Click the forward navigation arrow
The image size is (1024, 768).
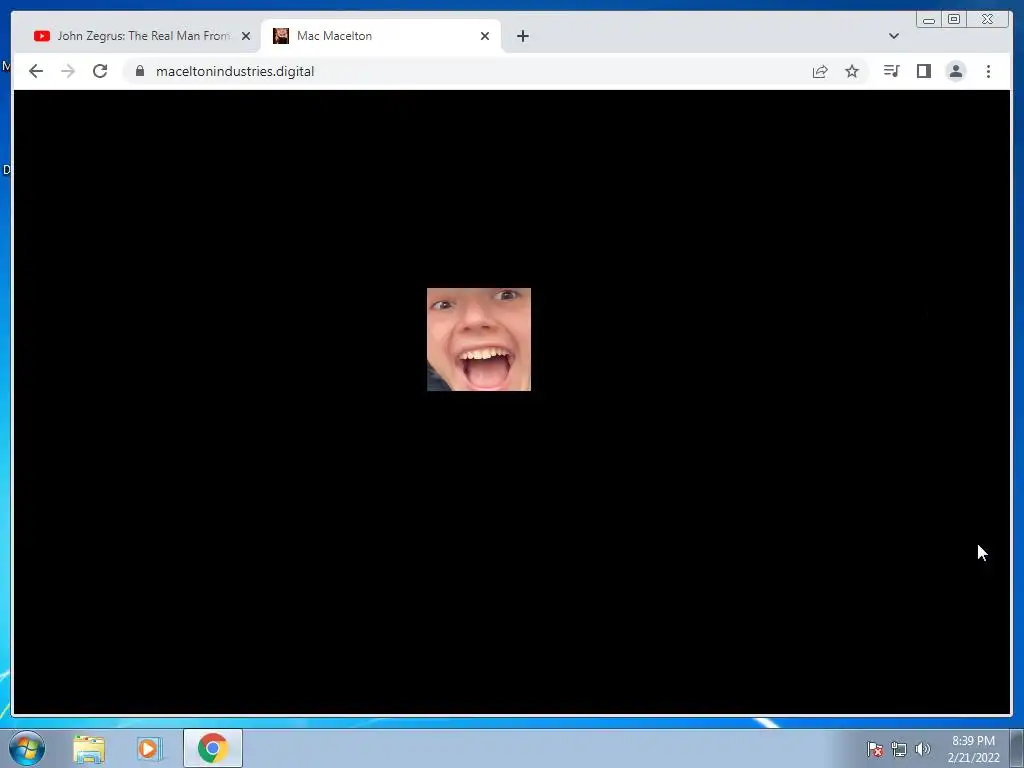pyautogui.click(x=68, y=71)
